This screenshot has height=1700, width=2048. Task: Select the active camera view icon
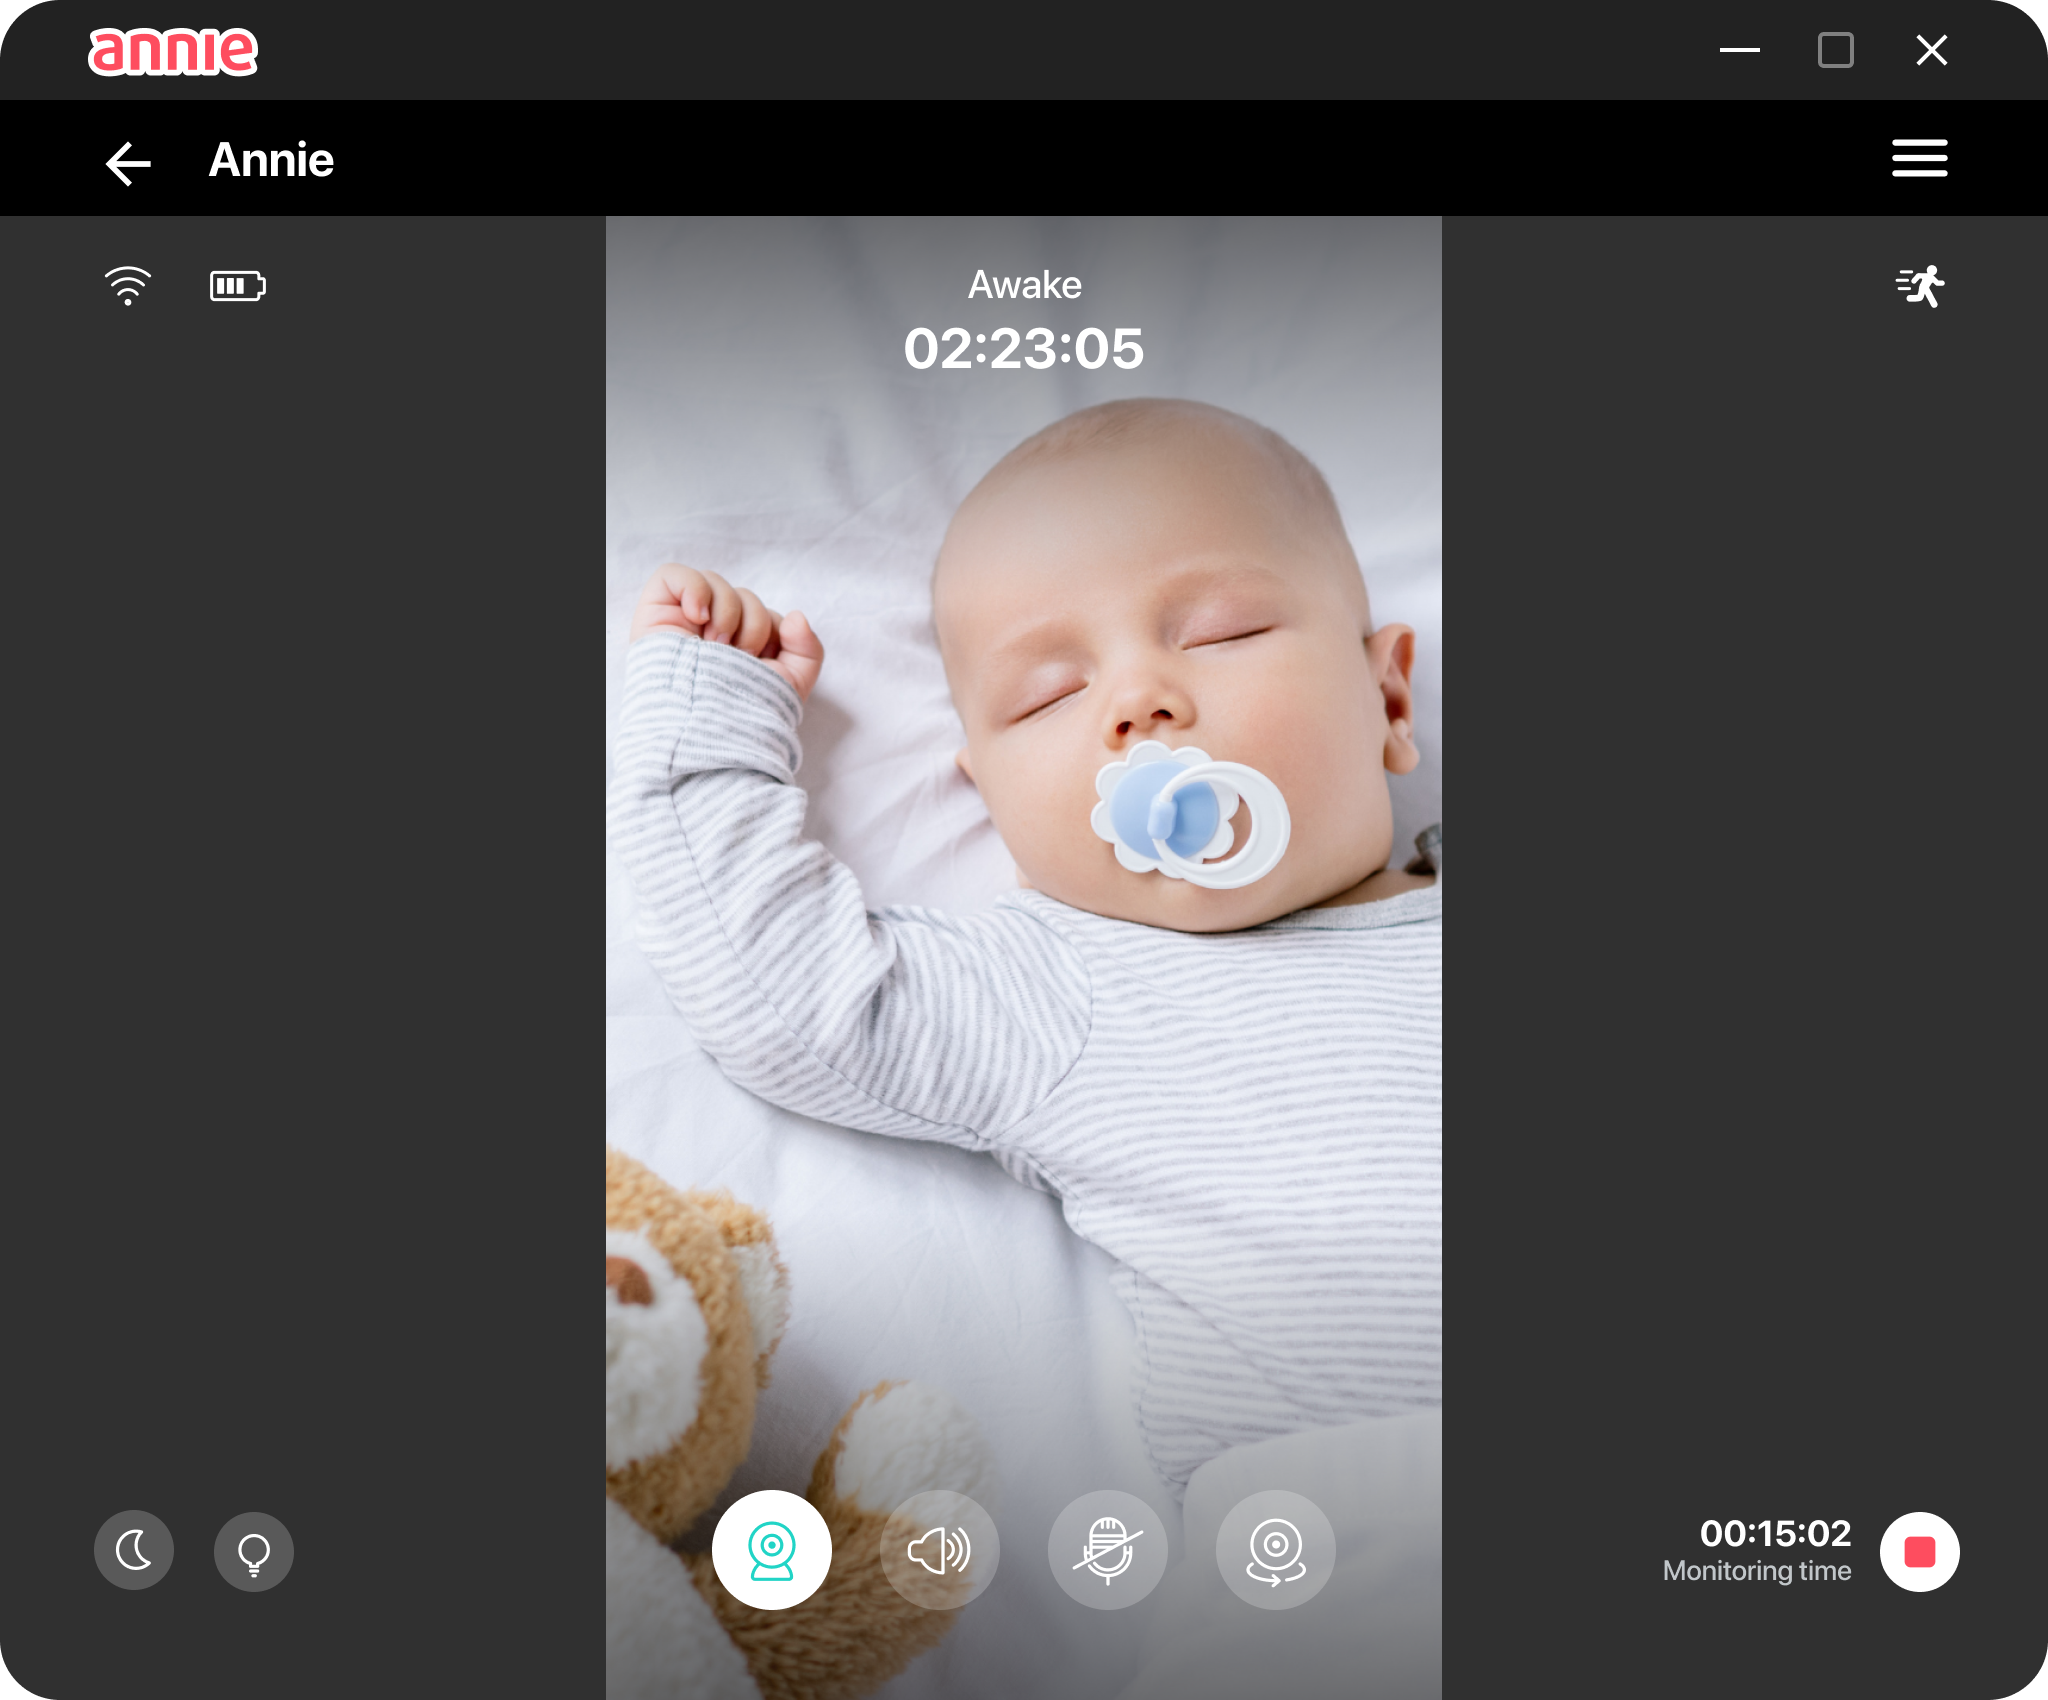coord(771,1549)
